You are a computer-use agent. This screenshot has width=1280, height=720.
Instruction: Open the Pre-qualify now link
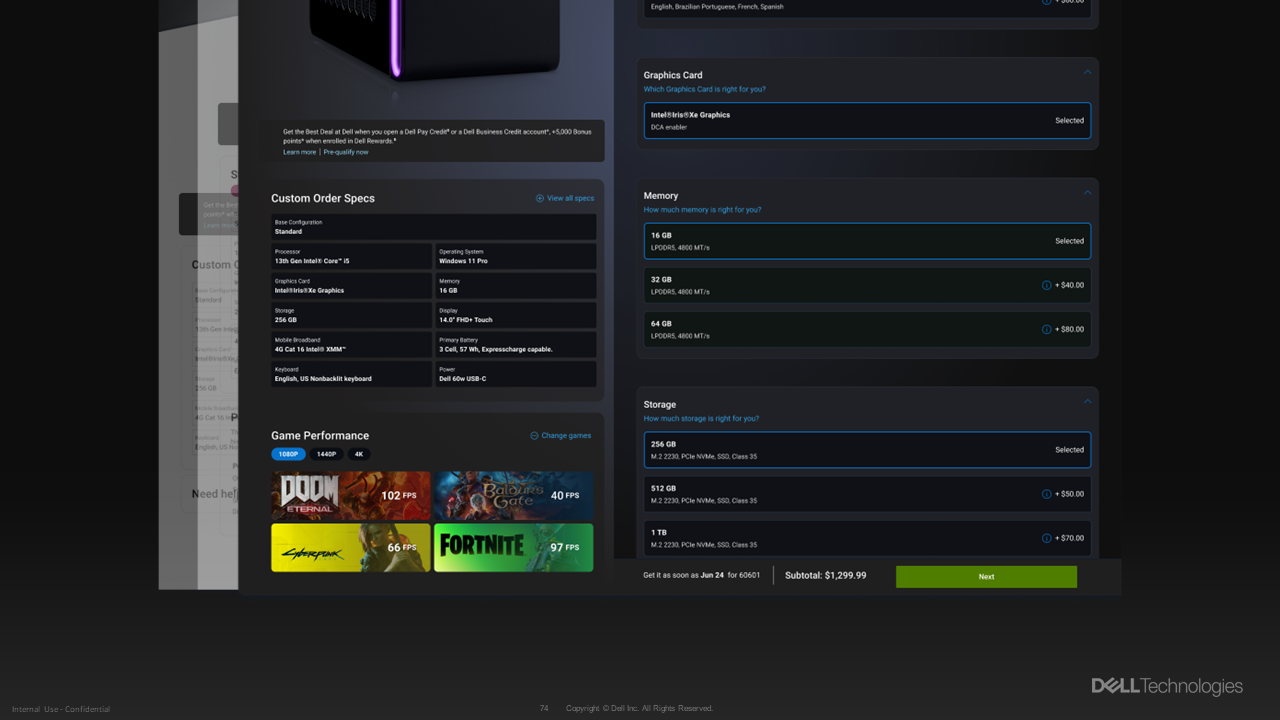(345, 152)
